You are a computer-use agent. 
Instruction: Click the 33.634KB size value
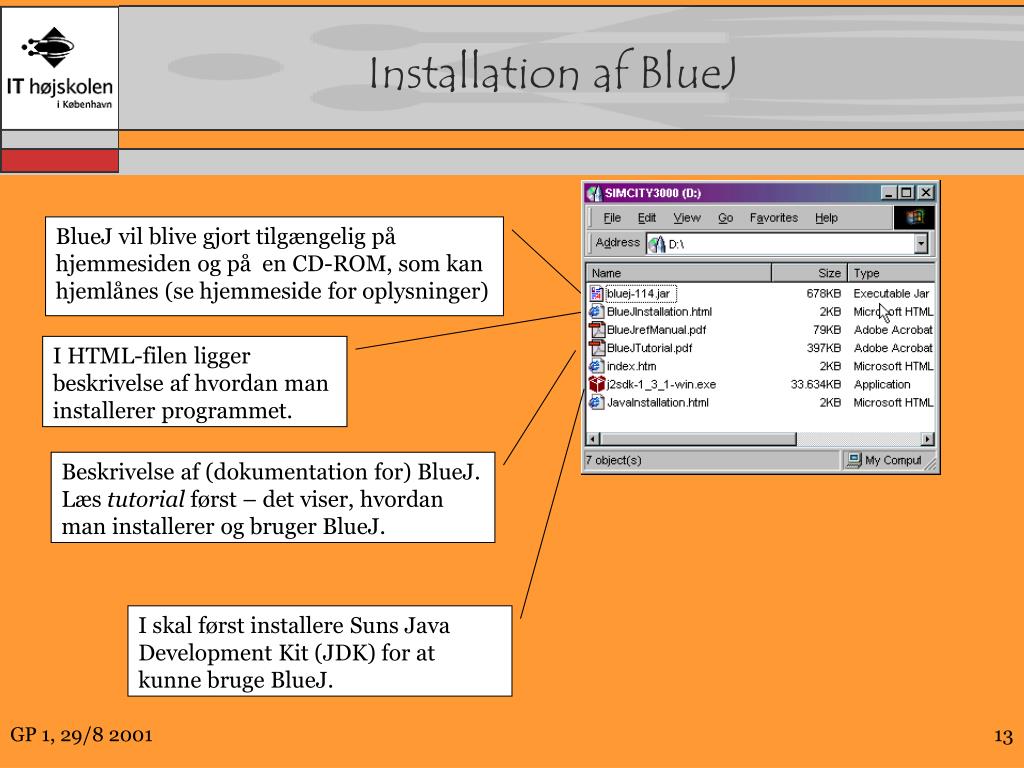point(816,385)
